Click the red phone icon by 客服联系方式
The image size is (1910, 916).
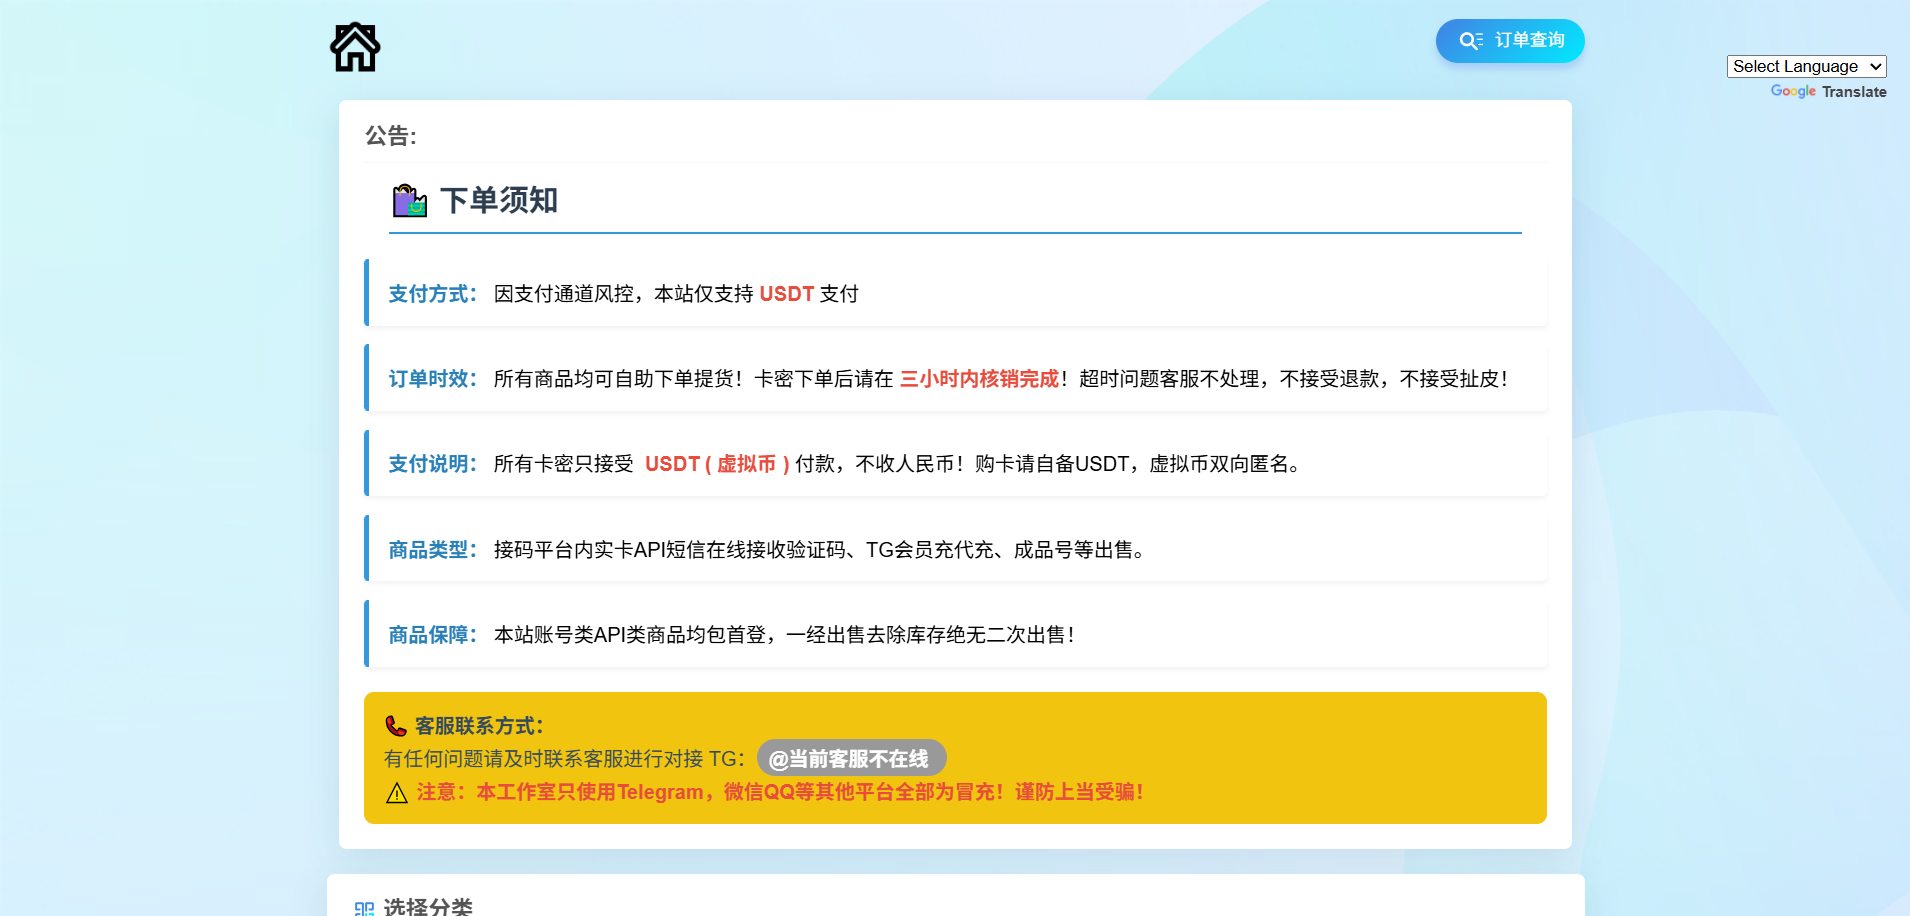coord(396,726)
